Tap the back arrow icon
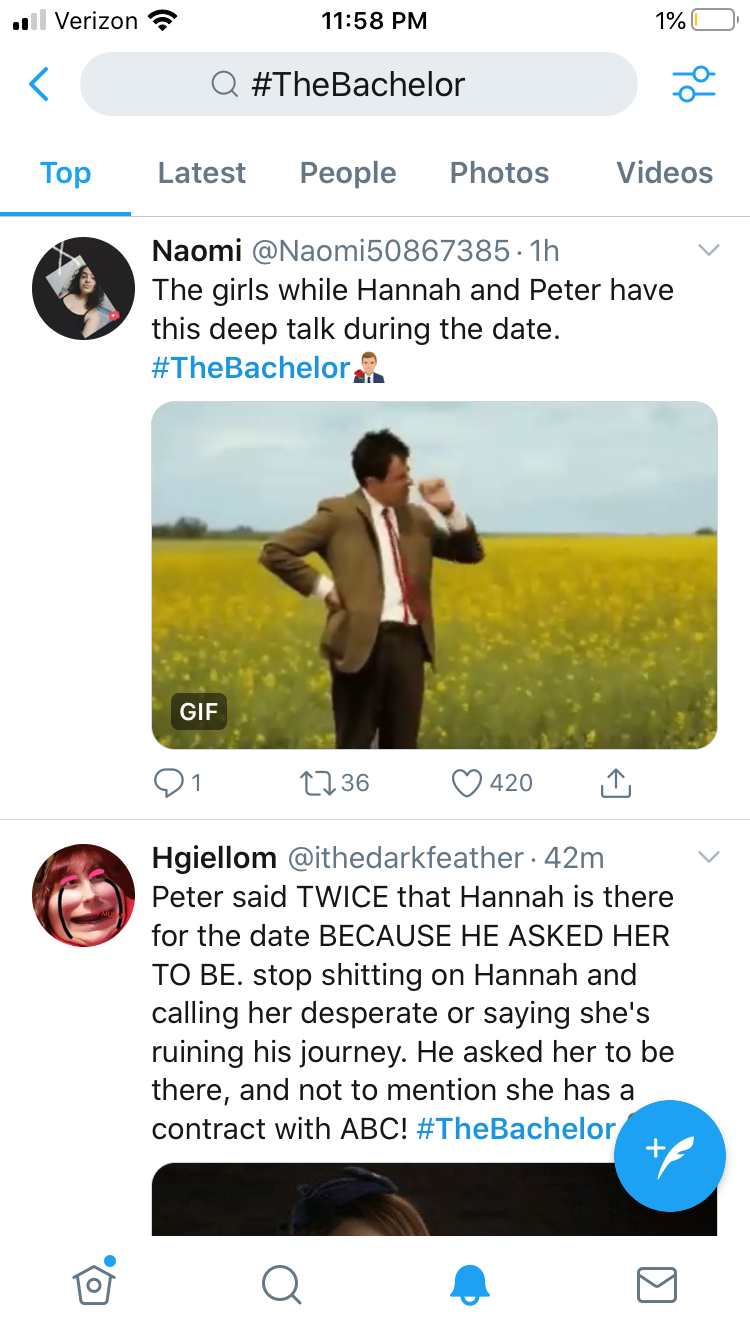The height and width of the screenshot is (1334, 750). click(39, 85)
